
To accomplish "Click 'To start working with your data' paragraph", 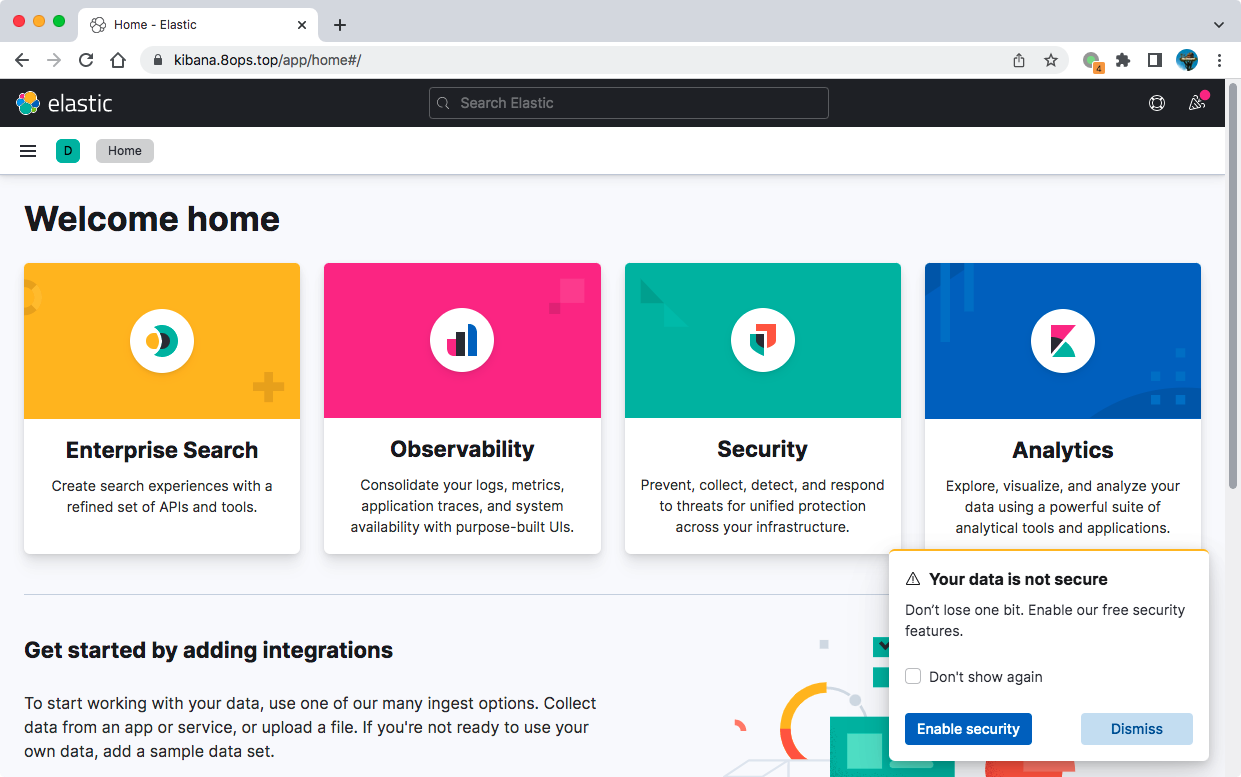I will (310, 727).
